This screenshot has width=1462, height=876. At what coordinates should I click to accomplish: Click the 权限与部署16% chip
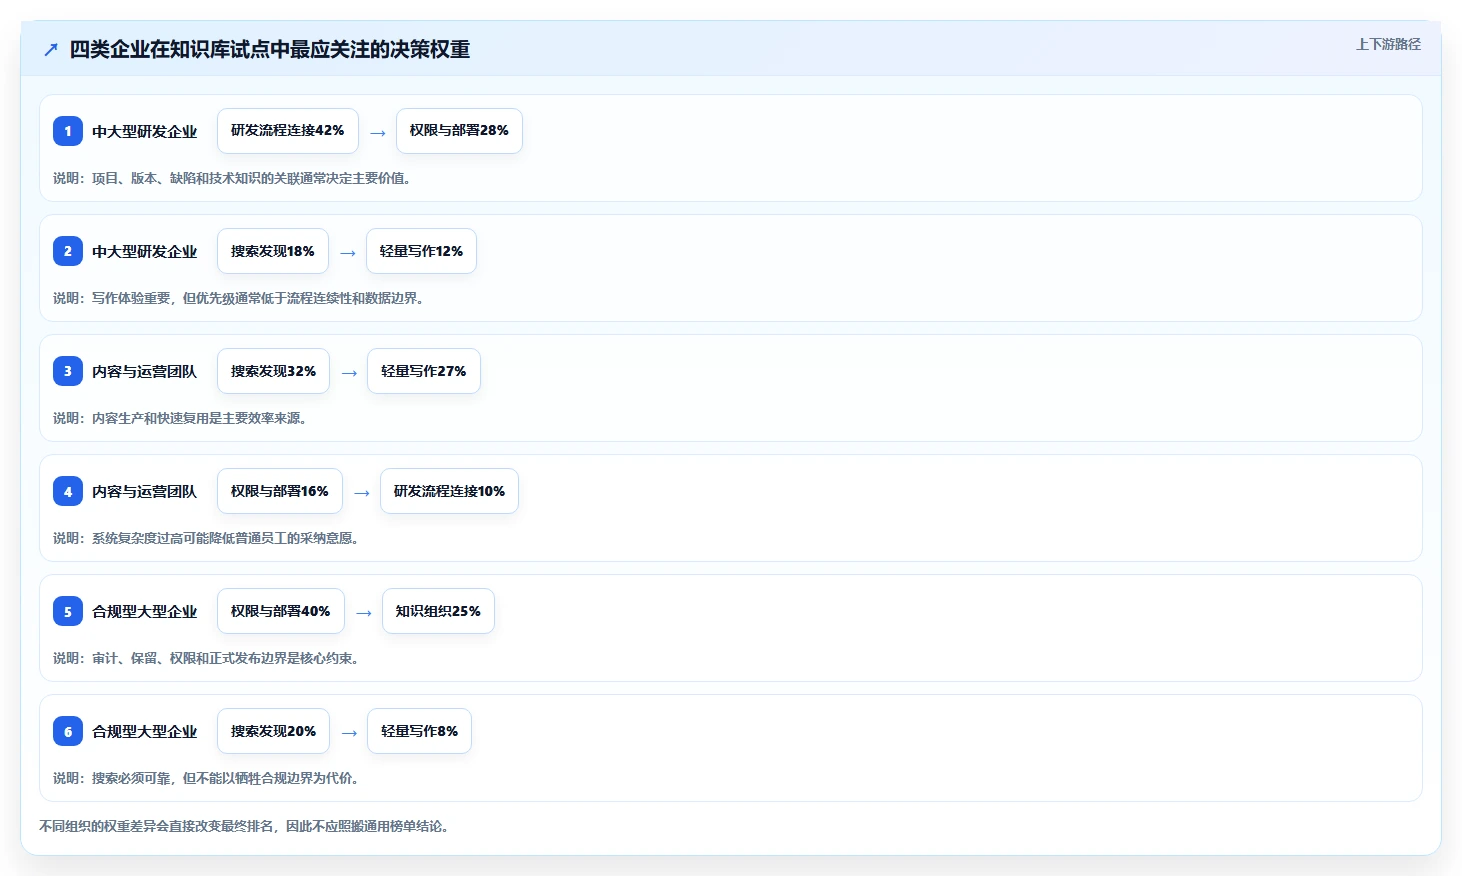click(x=280, y=491)
